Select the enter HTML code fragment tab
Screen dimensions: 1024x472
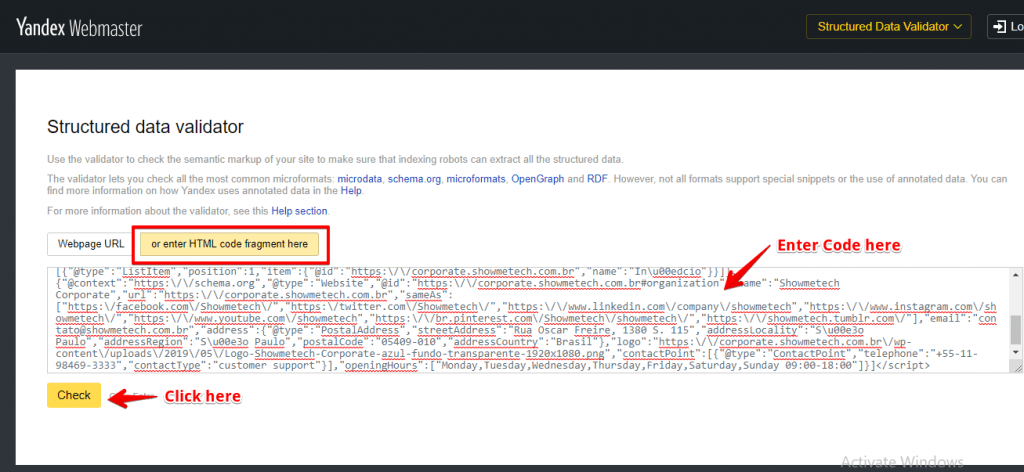pyautogui.click(x=229, y=244)
